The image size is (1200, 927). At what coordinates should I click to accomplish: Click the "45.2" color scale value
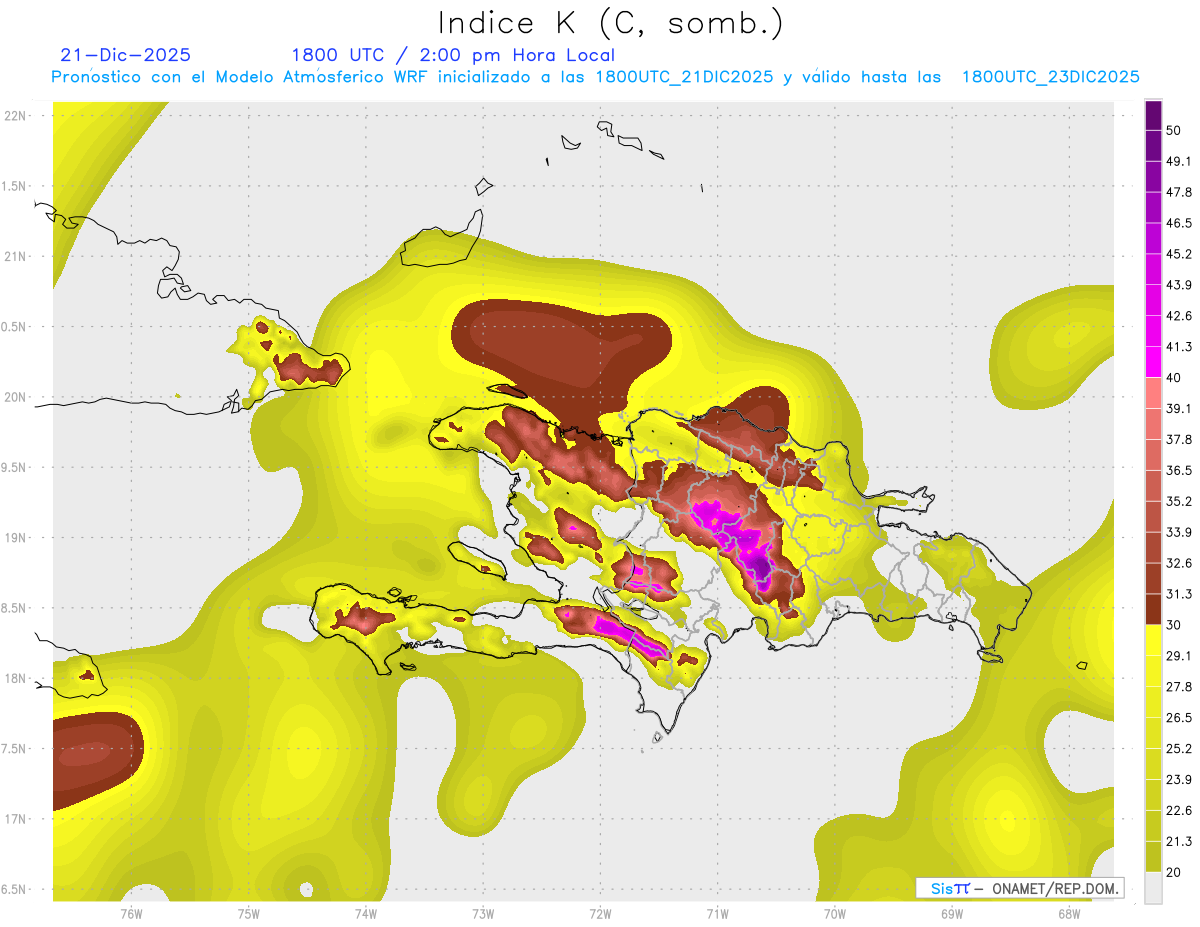click(1178, 254)
